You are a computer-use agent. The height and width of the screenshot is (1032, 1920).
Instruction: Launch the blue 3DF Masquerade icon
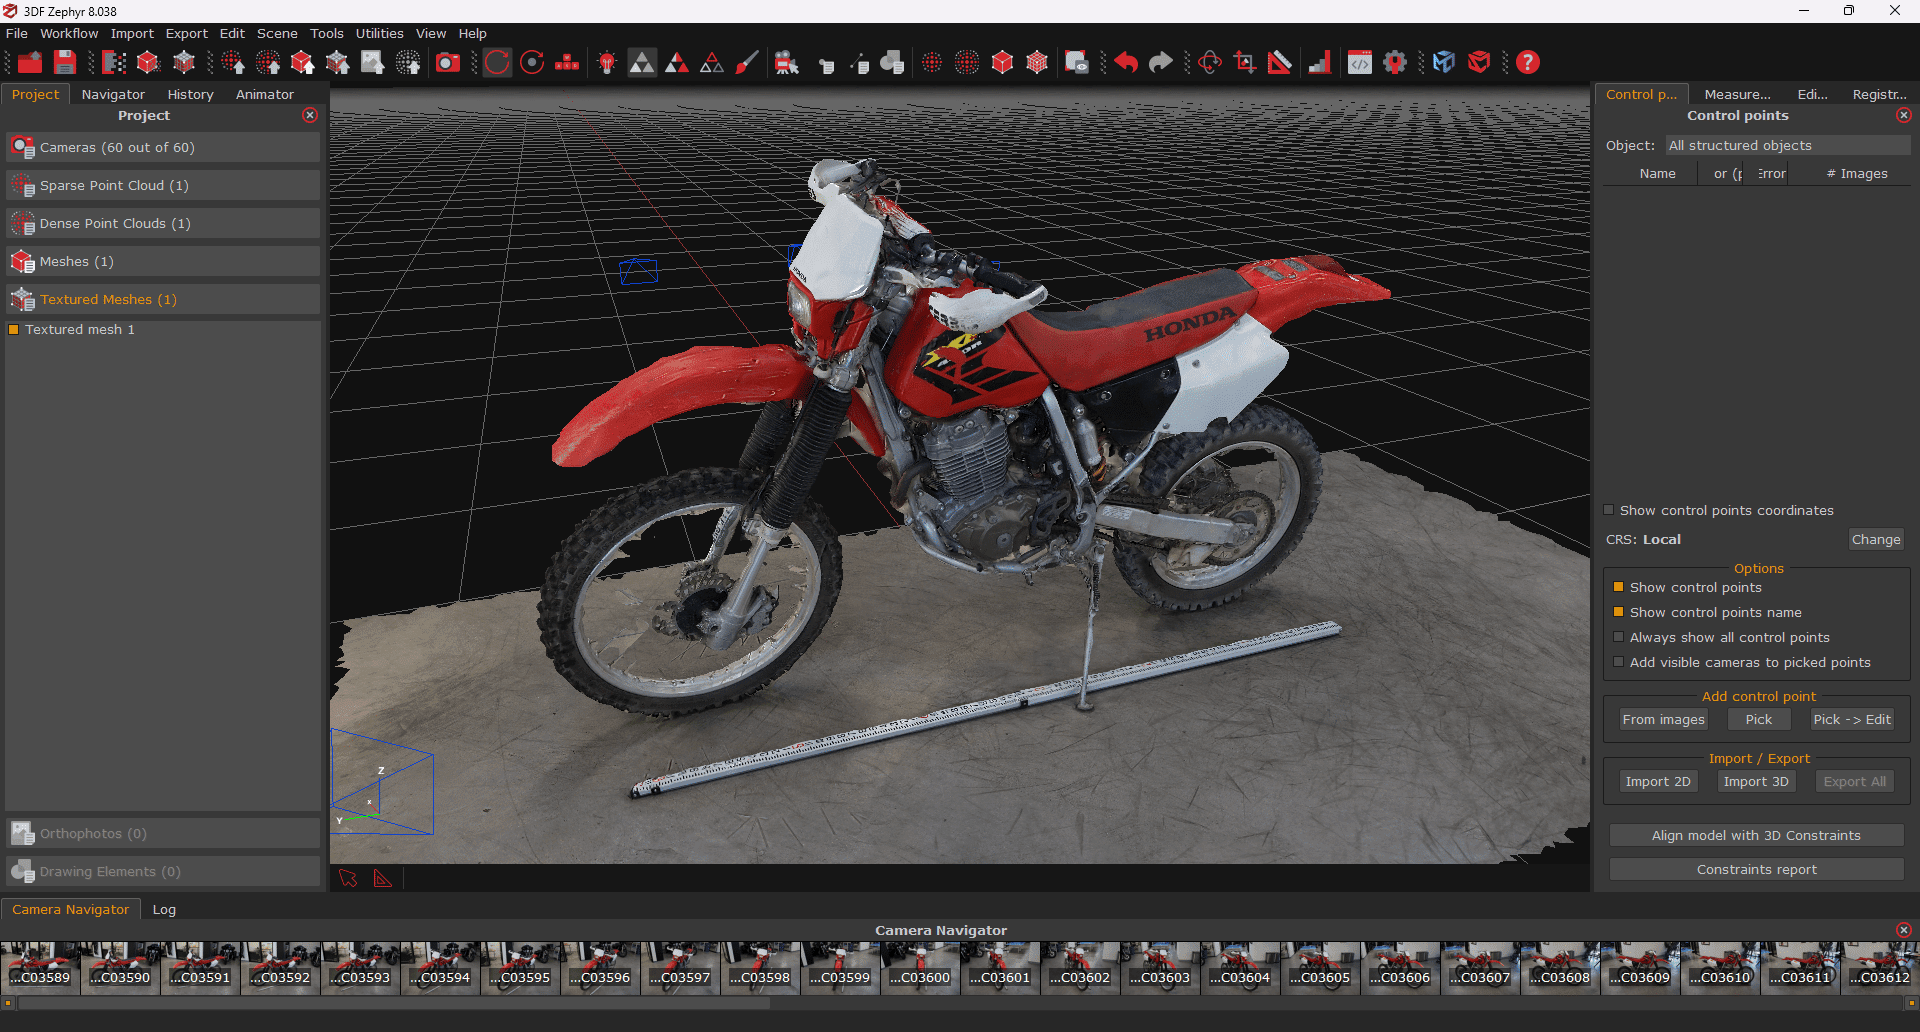pyautogui.click(x=1444, y=63)
